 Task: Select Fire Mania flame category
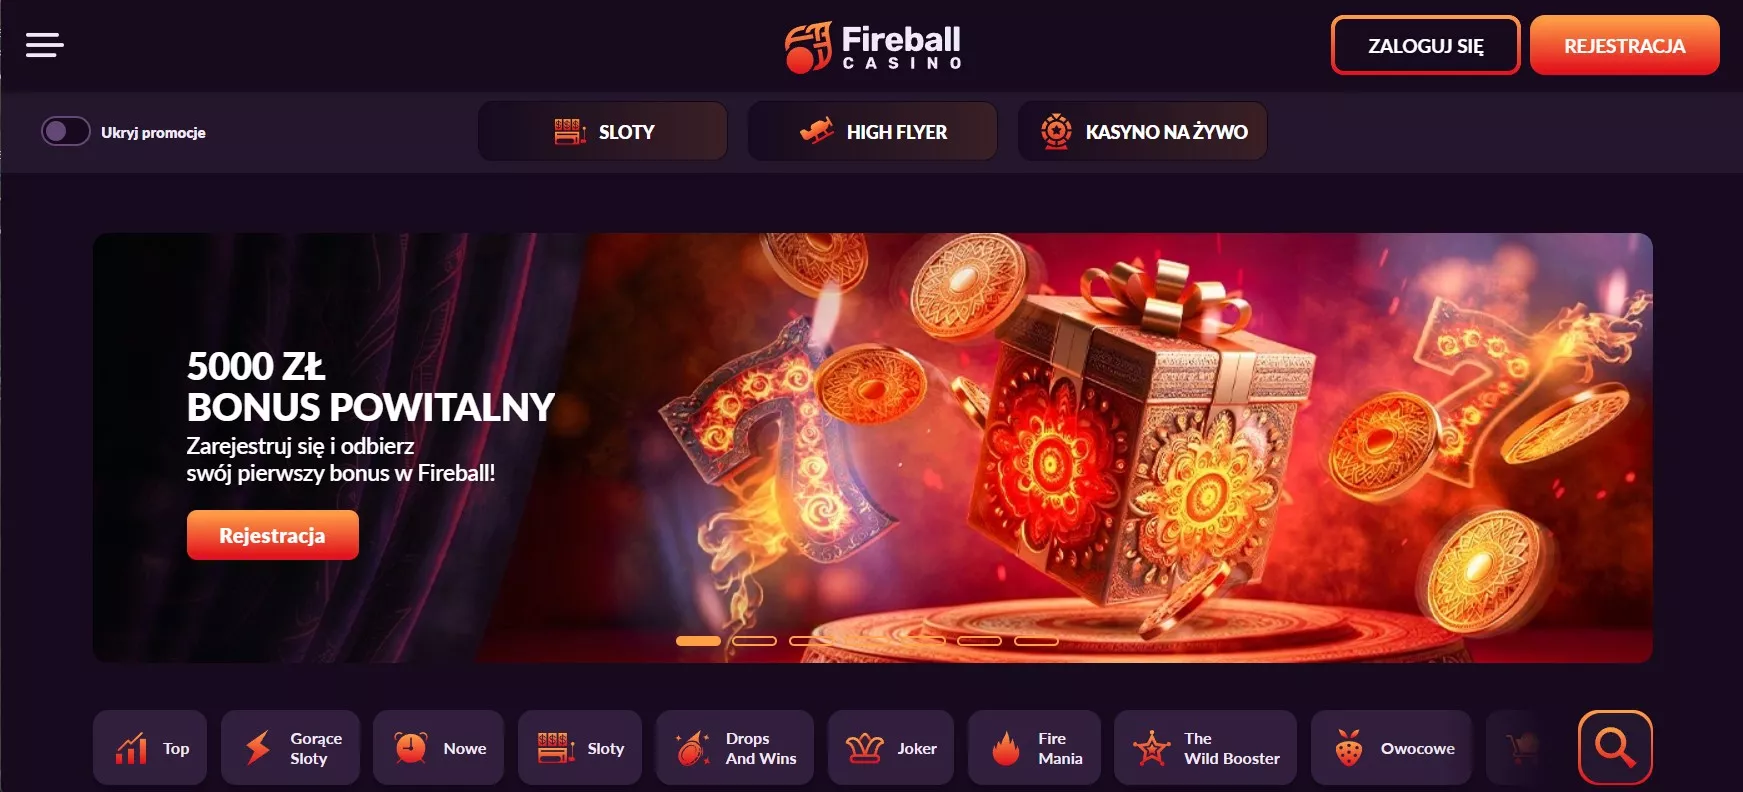[x=1034, y=748]
